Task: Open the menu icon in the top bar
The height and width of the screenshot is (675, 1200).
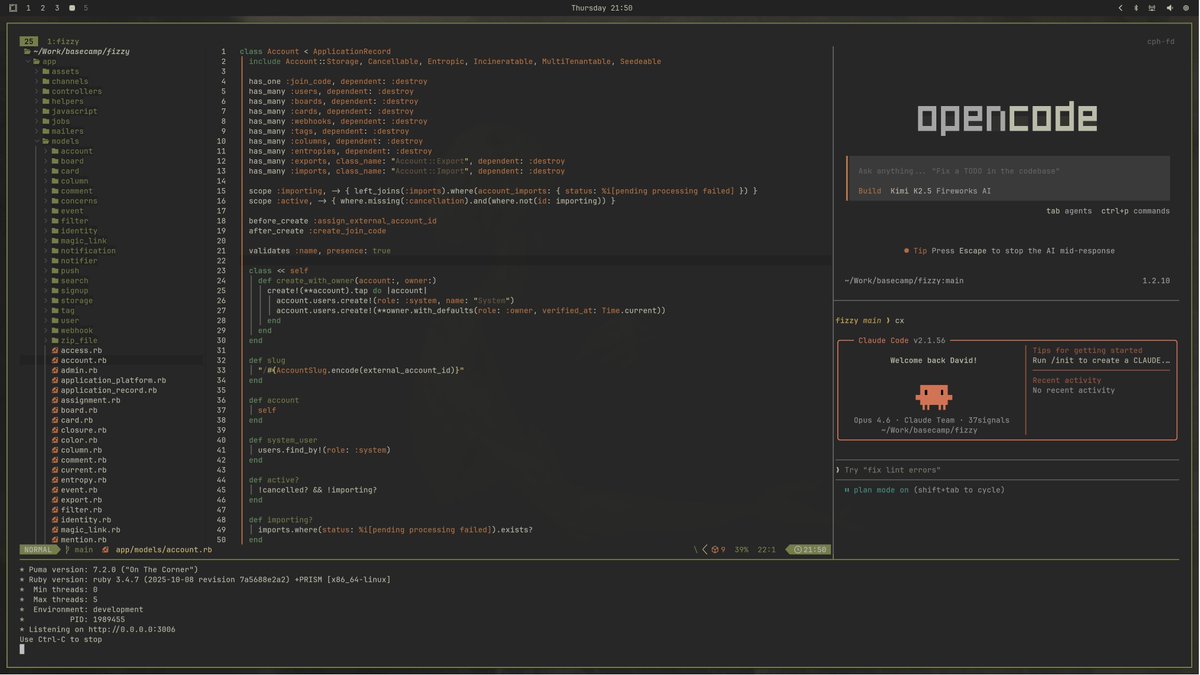Action: [x=13, y=8]
